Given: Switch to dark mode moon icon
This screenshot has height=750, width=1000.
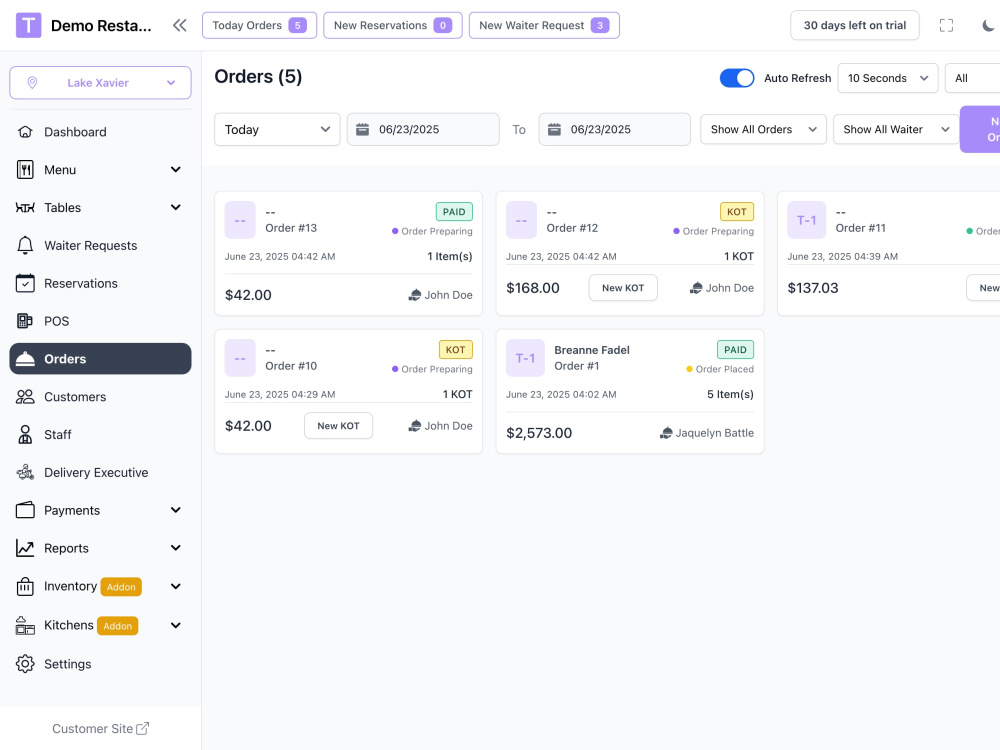Looking at the screenshot, I should 988,26.
